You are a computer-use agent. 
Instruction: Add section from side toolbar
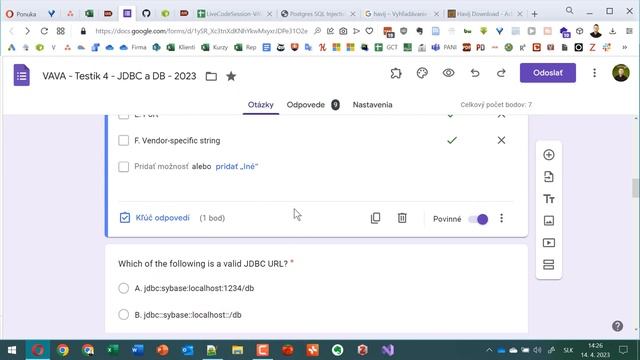[x=549, y=264]
